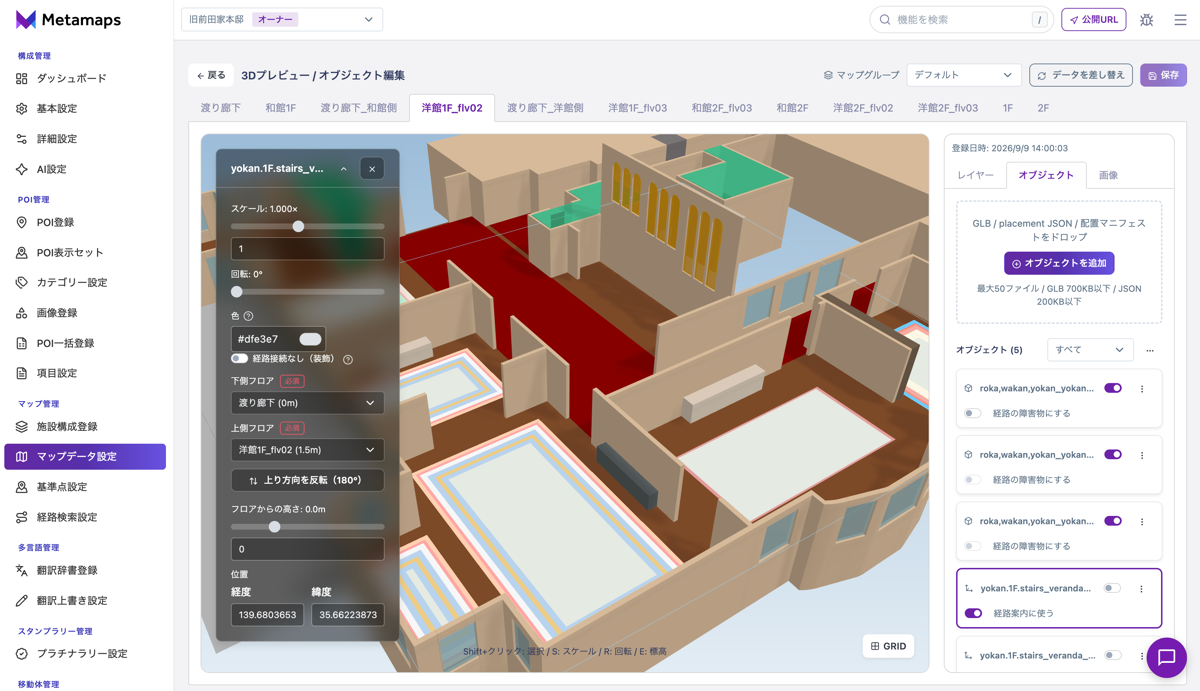The width and height of the screenshot is (1200, 691).
Task: Open 経路検索設定 in the sidebar
Action: click(85, 517)
